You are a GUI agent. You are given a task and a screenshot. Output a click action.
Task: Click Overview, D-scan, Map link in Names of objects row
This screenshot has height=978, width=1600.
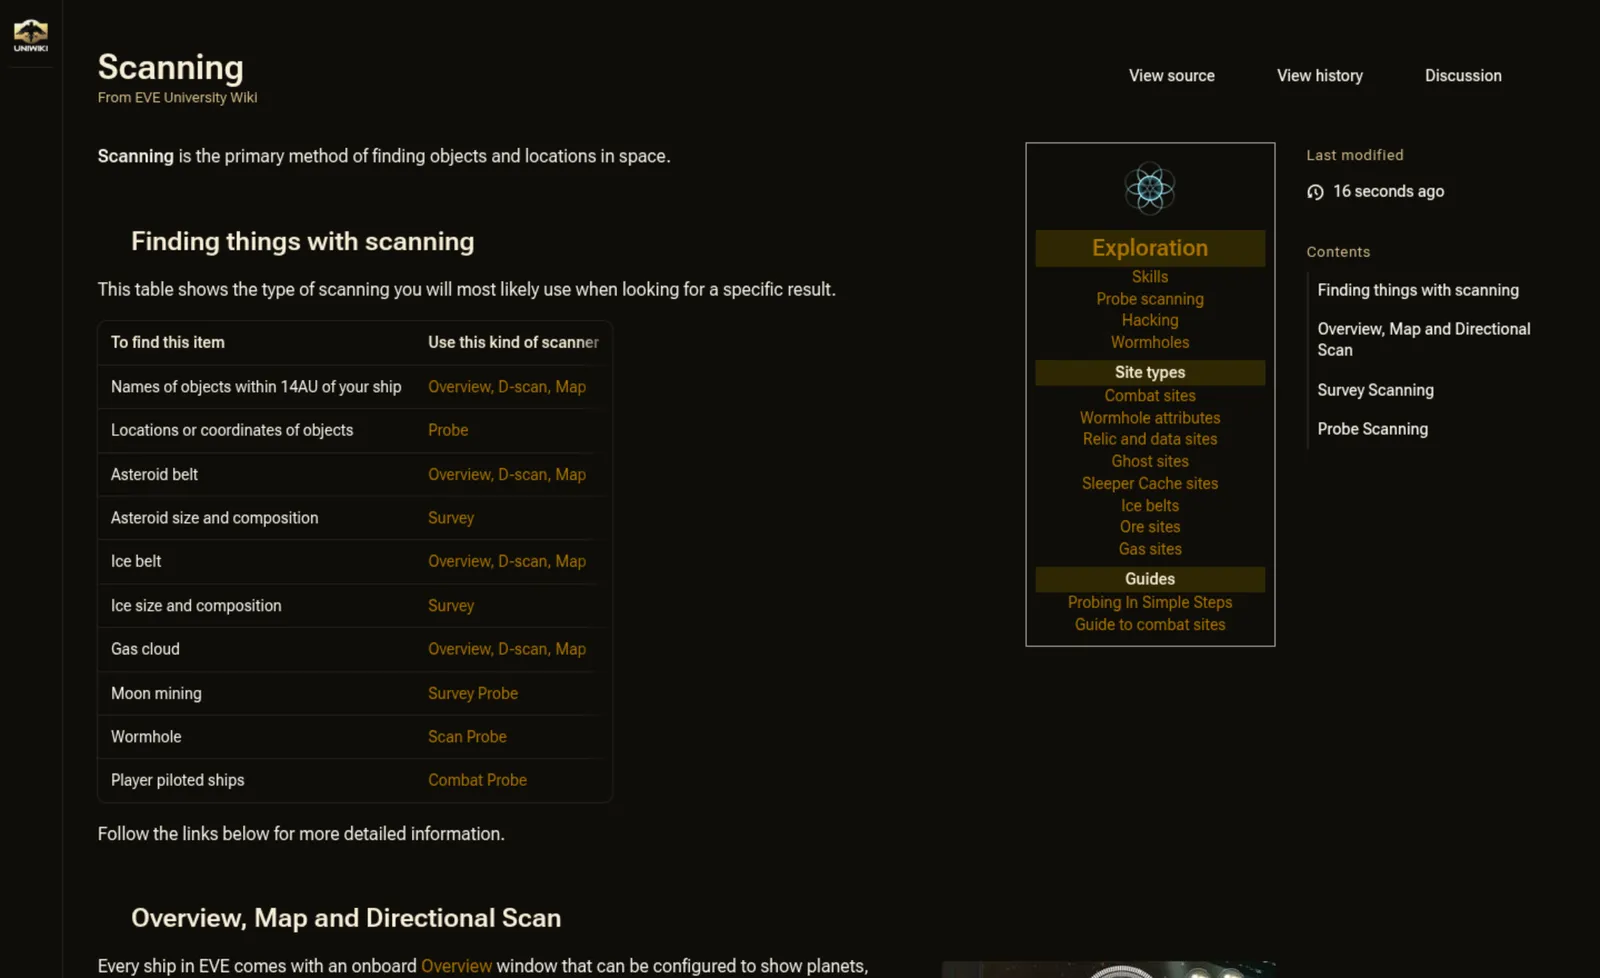[x=507, y=386]
